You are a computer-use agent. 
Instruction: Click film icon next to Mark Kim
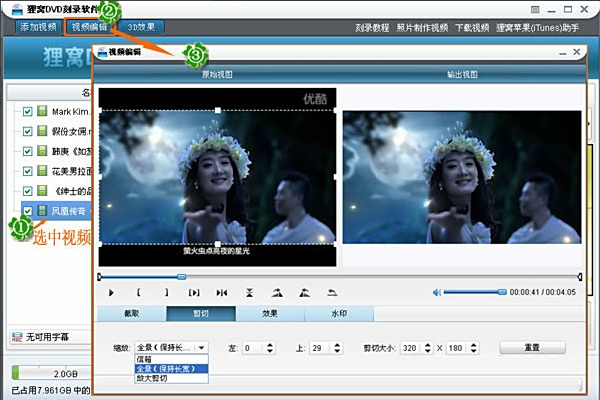point(42,111)
